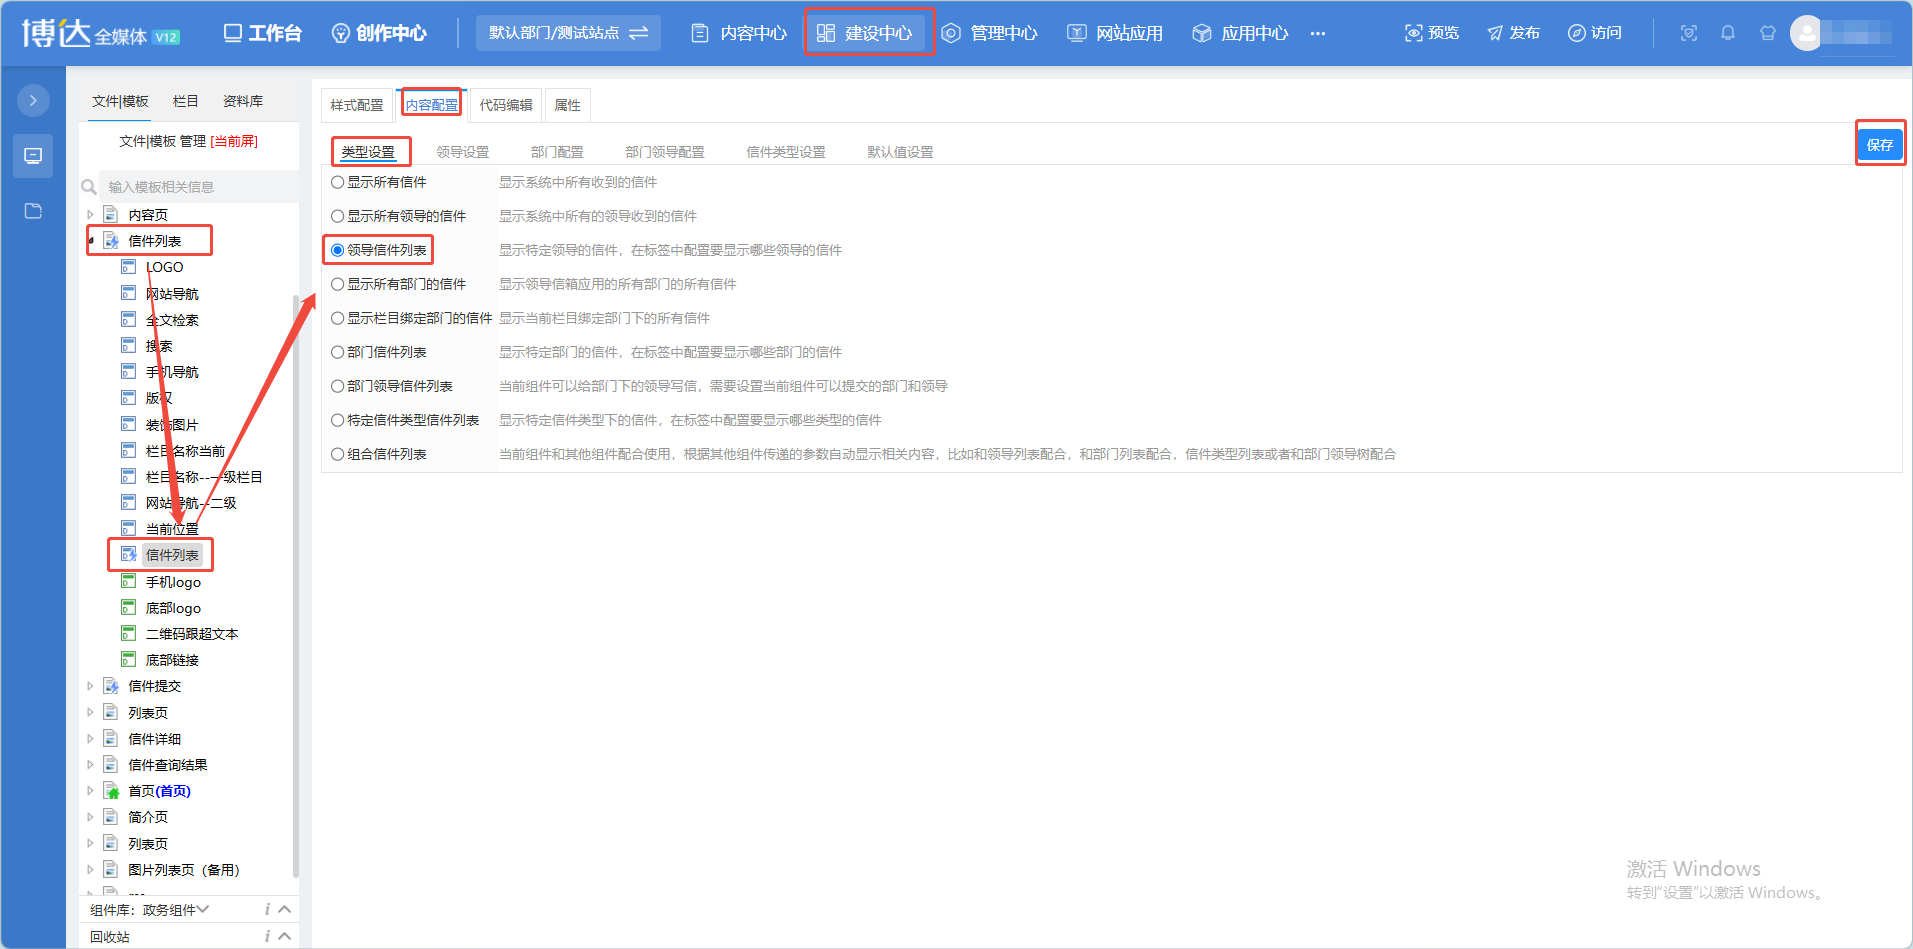The image size is (1913, 949).
Task: Expand the 信件提交 tree node
Action: 90,686
